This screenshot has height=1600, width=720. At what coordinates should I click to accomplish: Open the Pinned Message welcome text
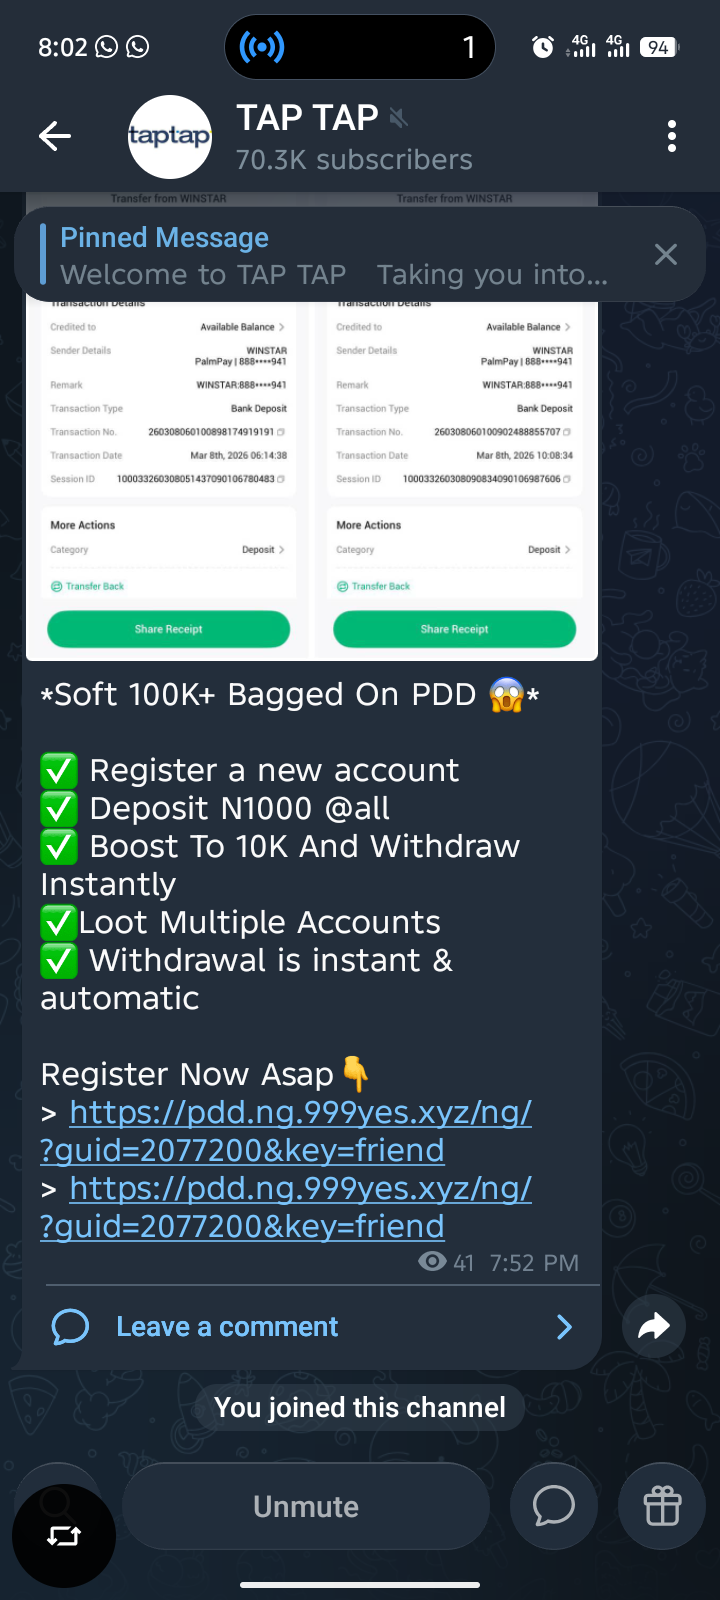pos(334,255)
